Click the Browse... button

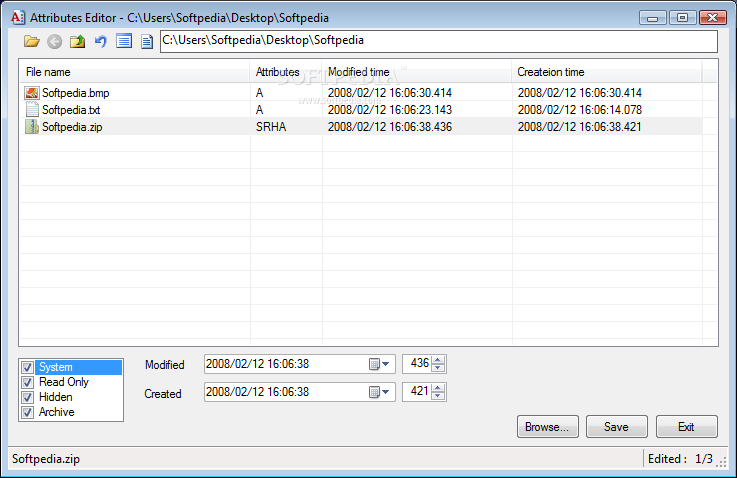548,427
